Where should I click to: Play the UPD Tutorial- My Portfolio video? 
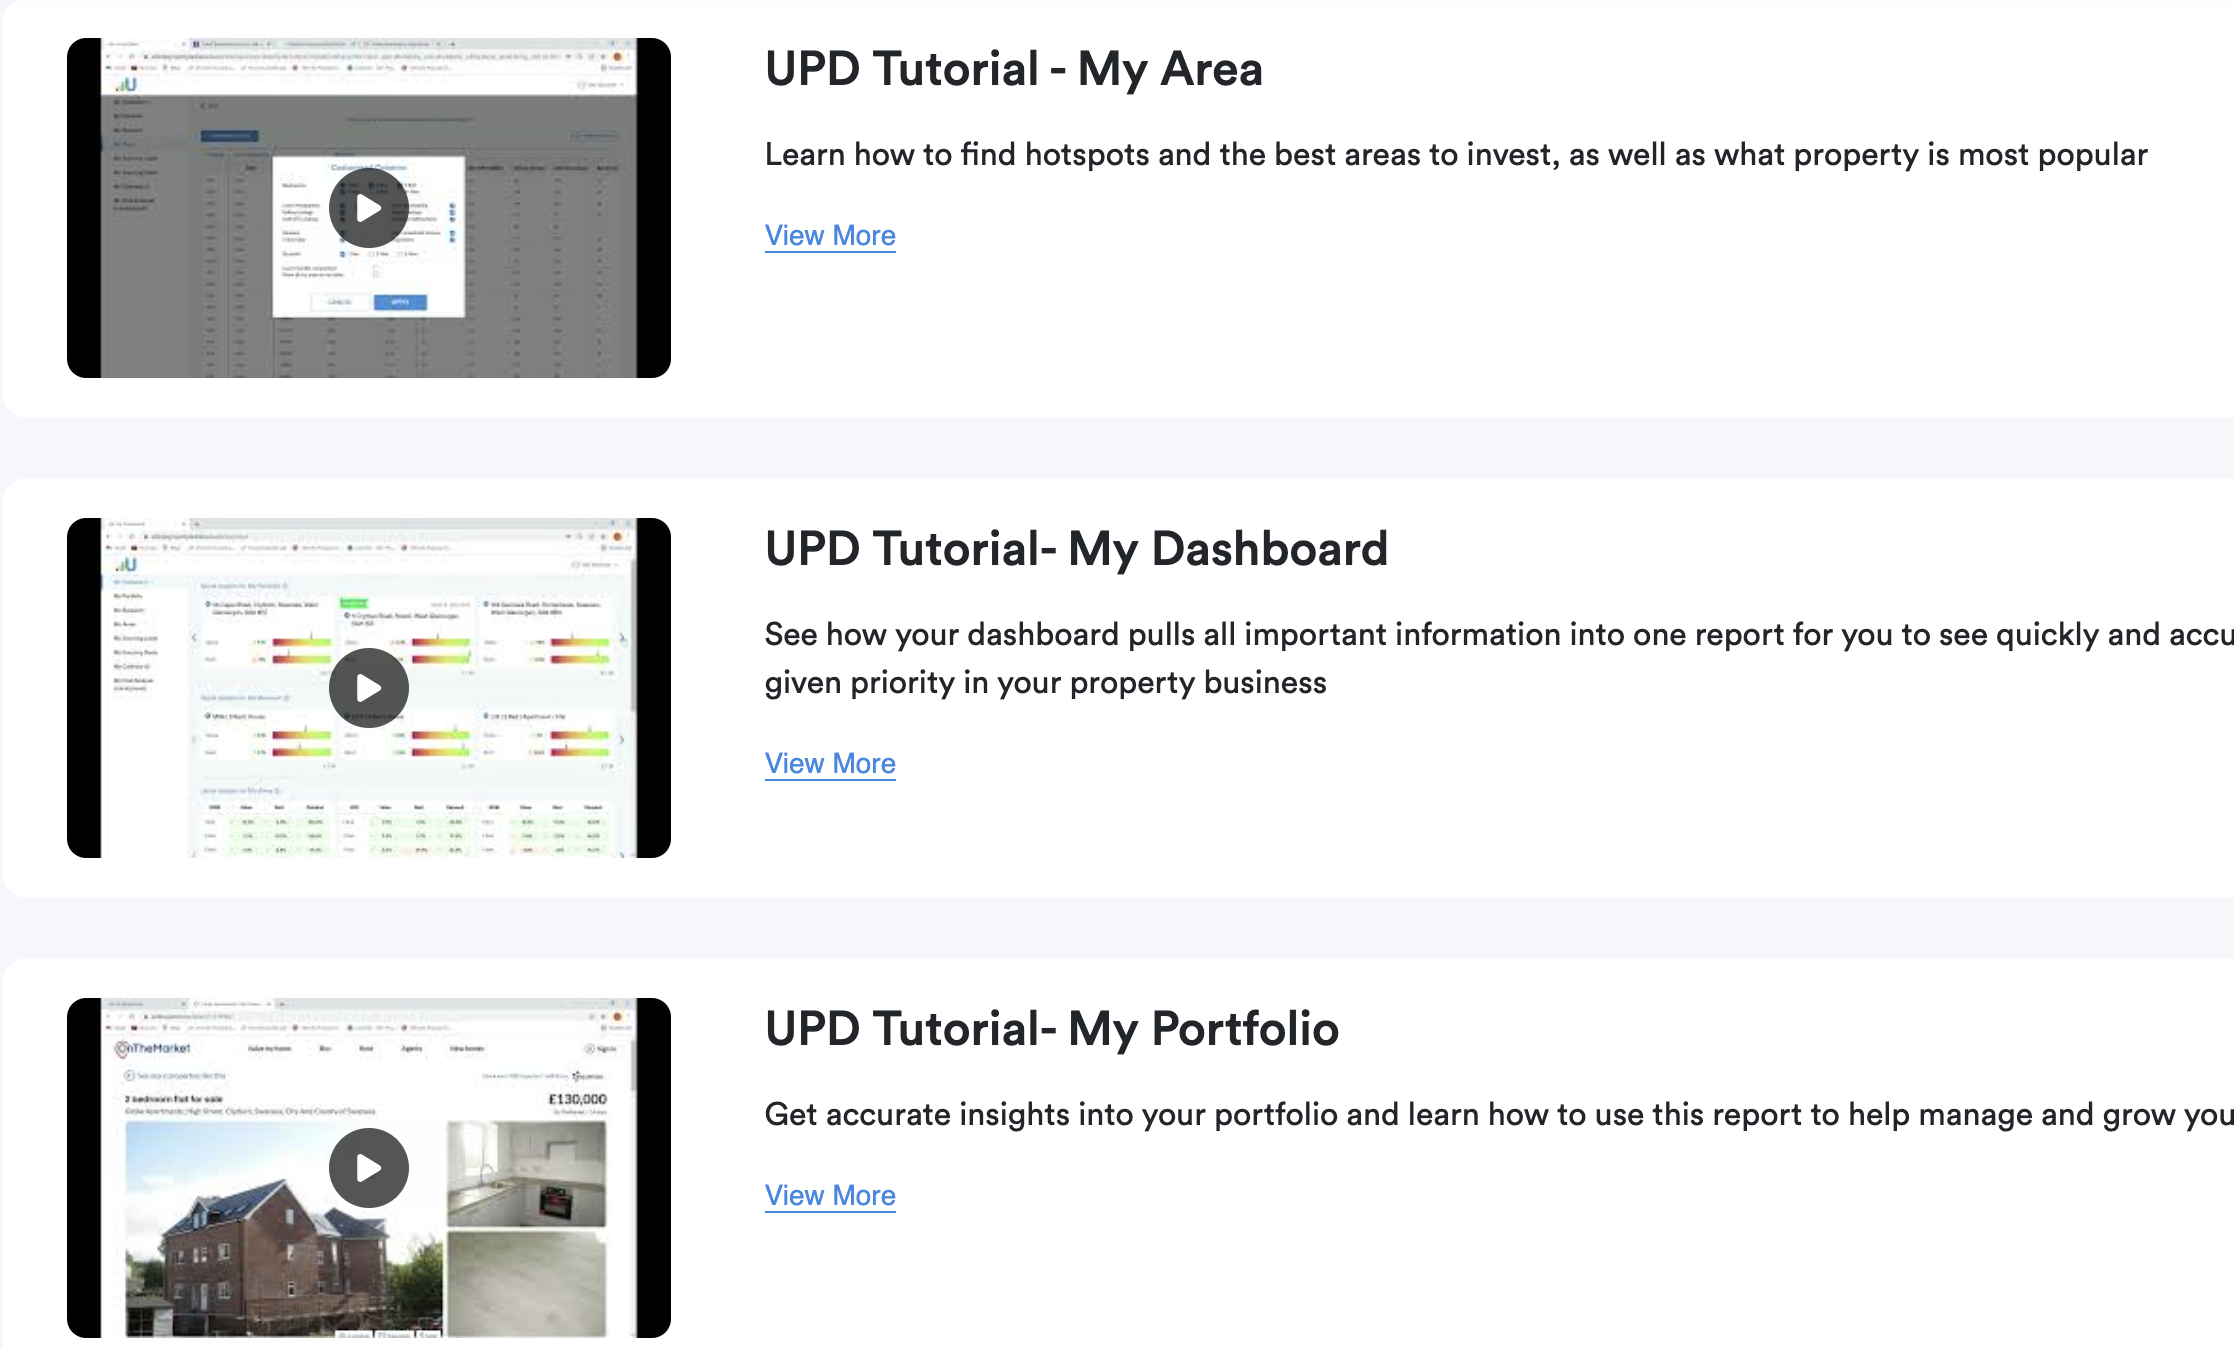[x=368, y=1167]
